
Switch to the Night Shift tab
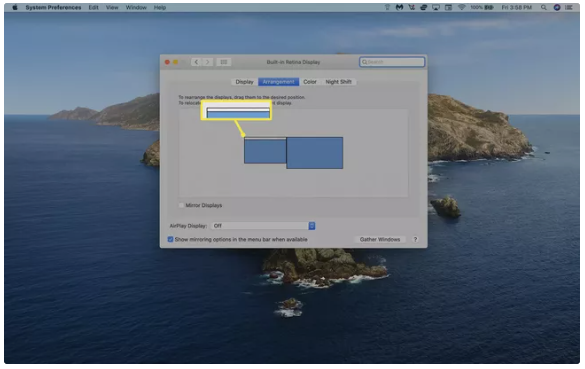[338, 82]
